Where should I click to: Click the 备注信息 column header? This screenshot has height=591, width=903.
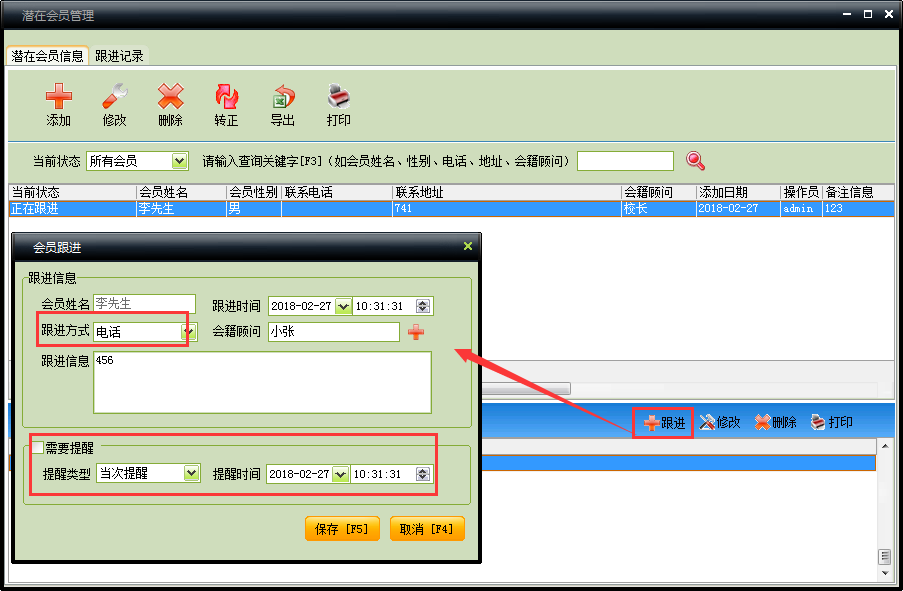(858, 192)
